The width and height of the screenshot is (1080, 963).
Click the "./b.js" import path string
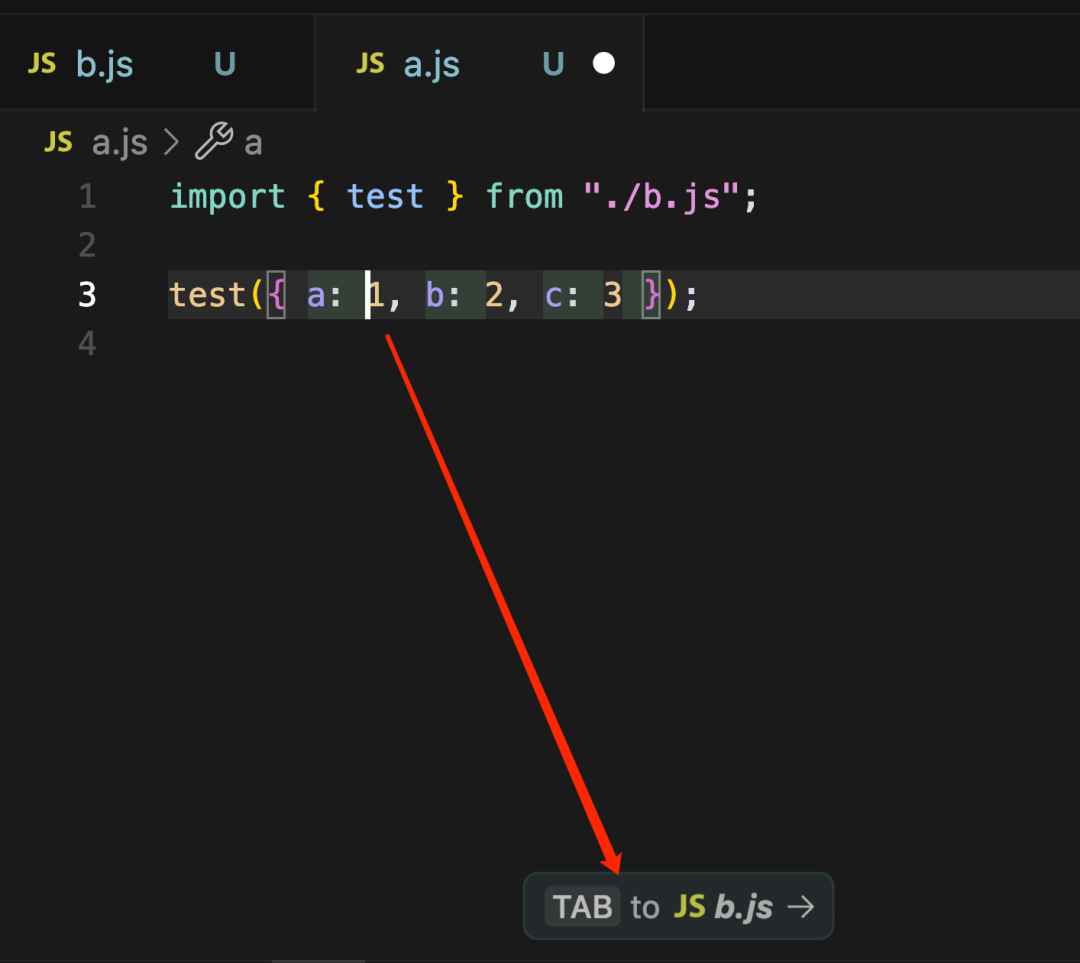coord(662,196)
